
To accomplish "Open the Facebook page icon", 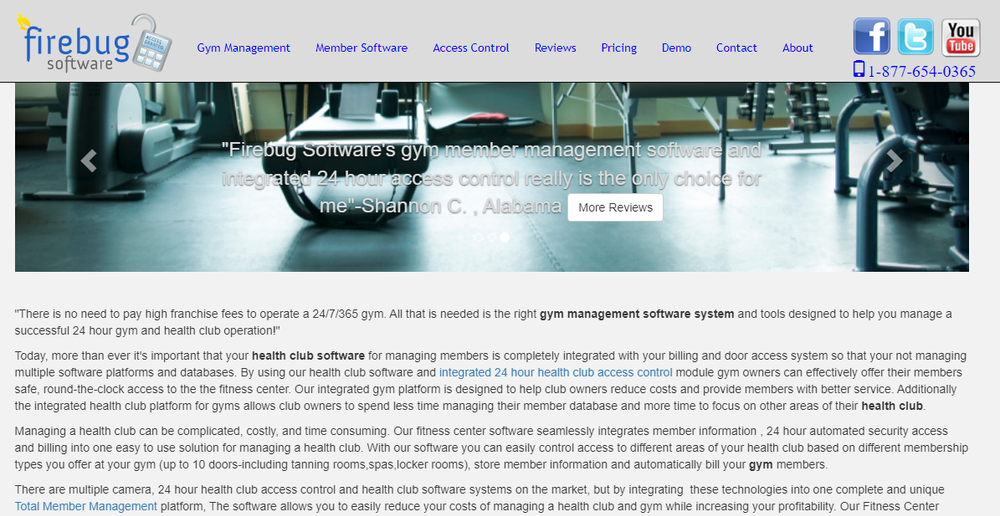I will 871,36.
